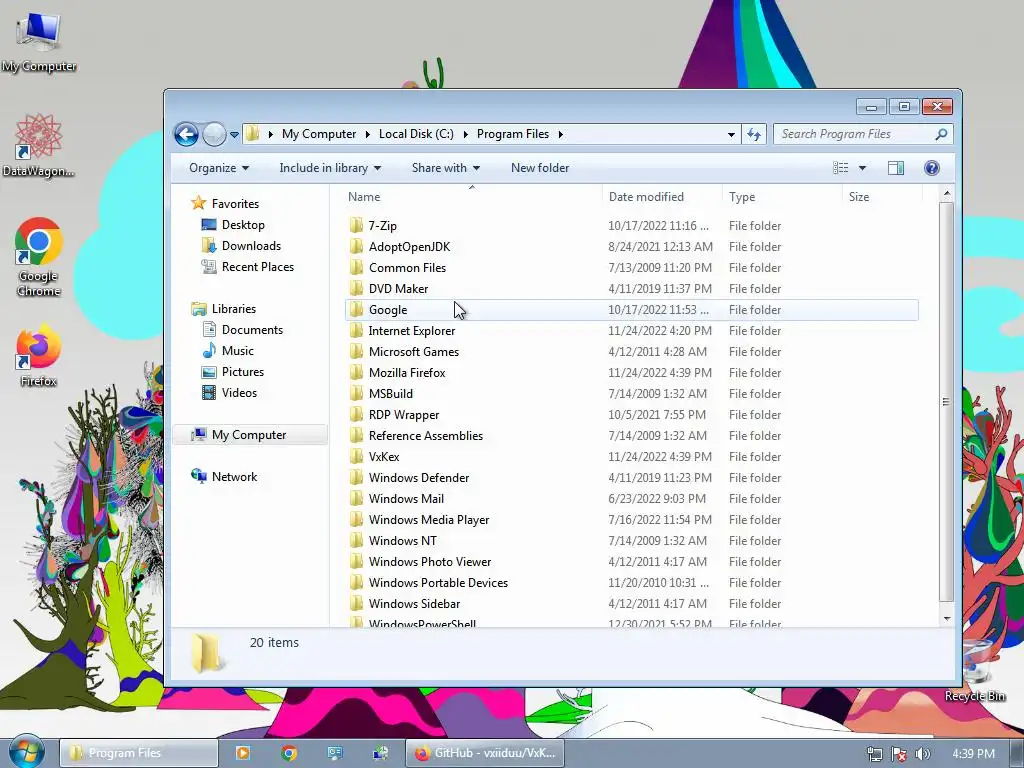This screenshot has width=1024, height=768.
Task: Open Desktop in Favorites
Action: 243,225
